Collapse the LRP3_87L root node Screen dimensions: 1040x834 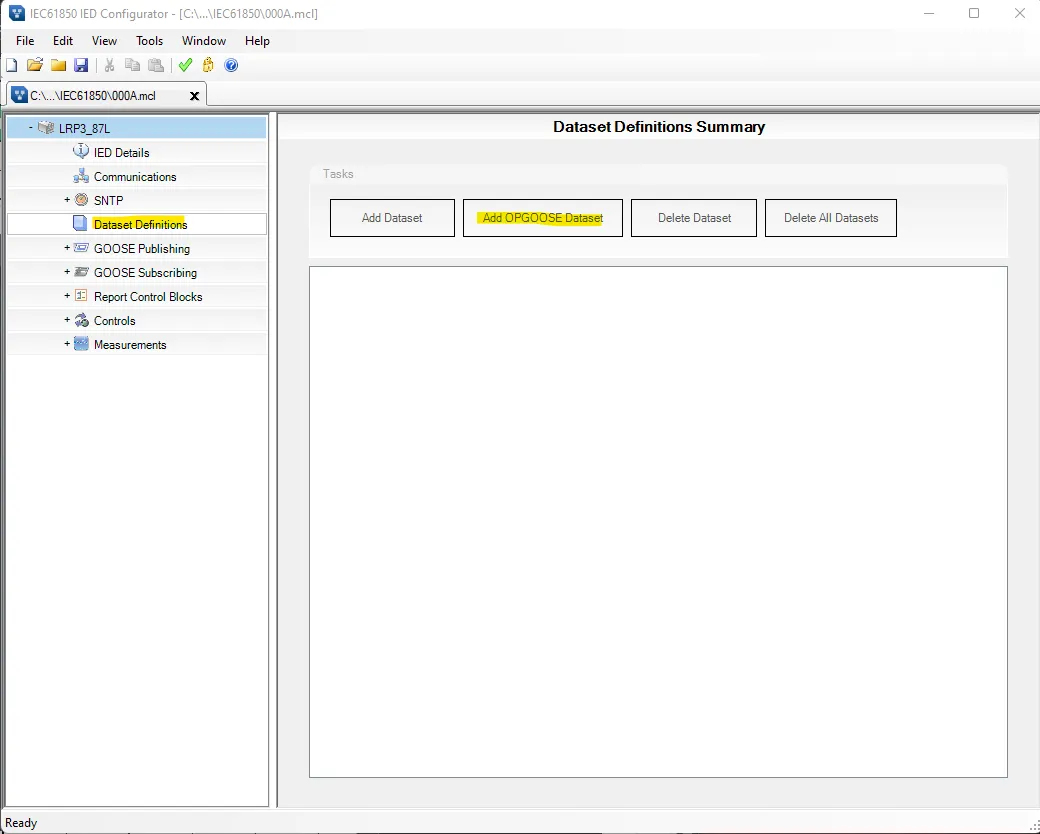pos(31,127)
